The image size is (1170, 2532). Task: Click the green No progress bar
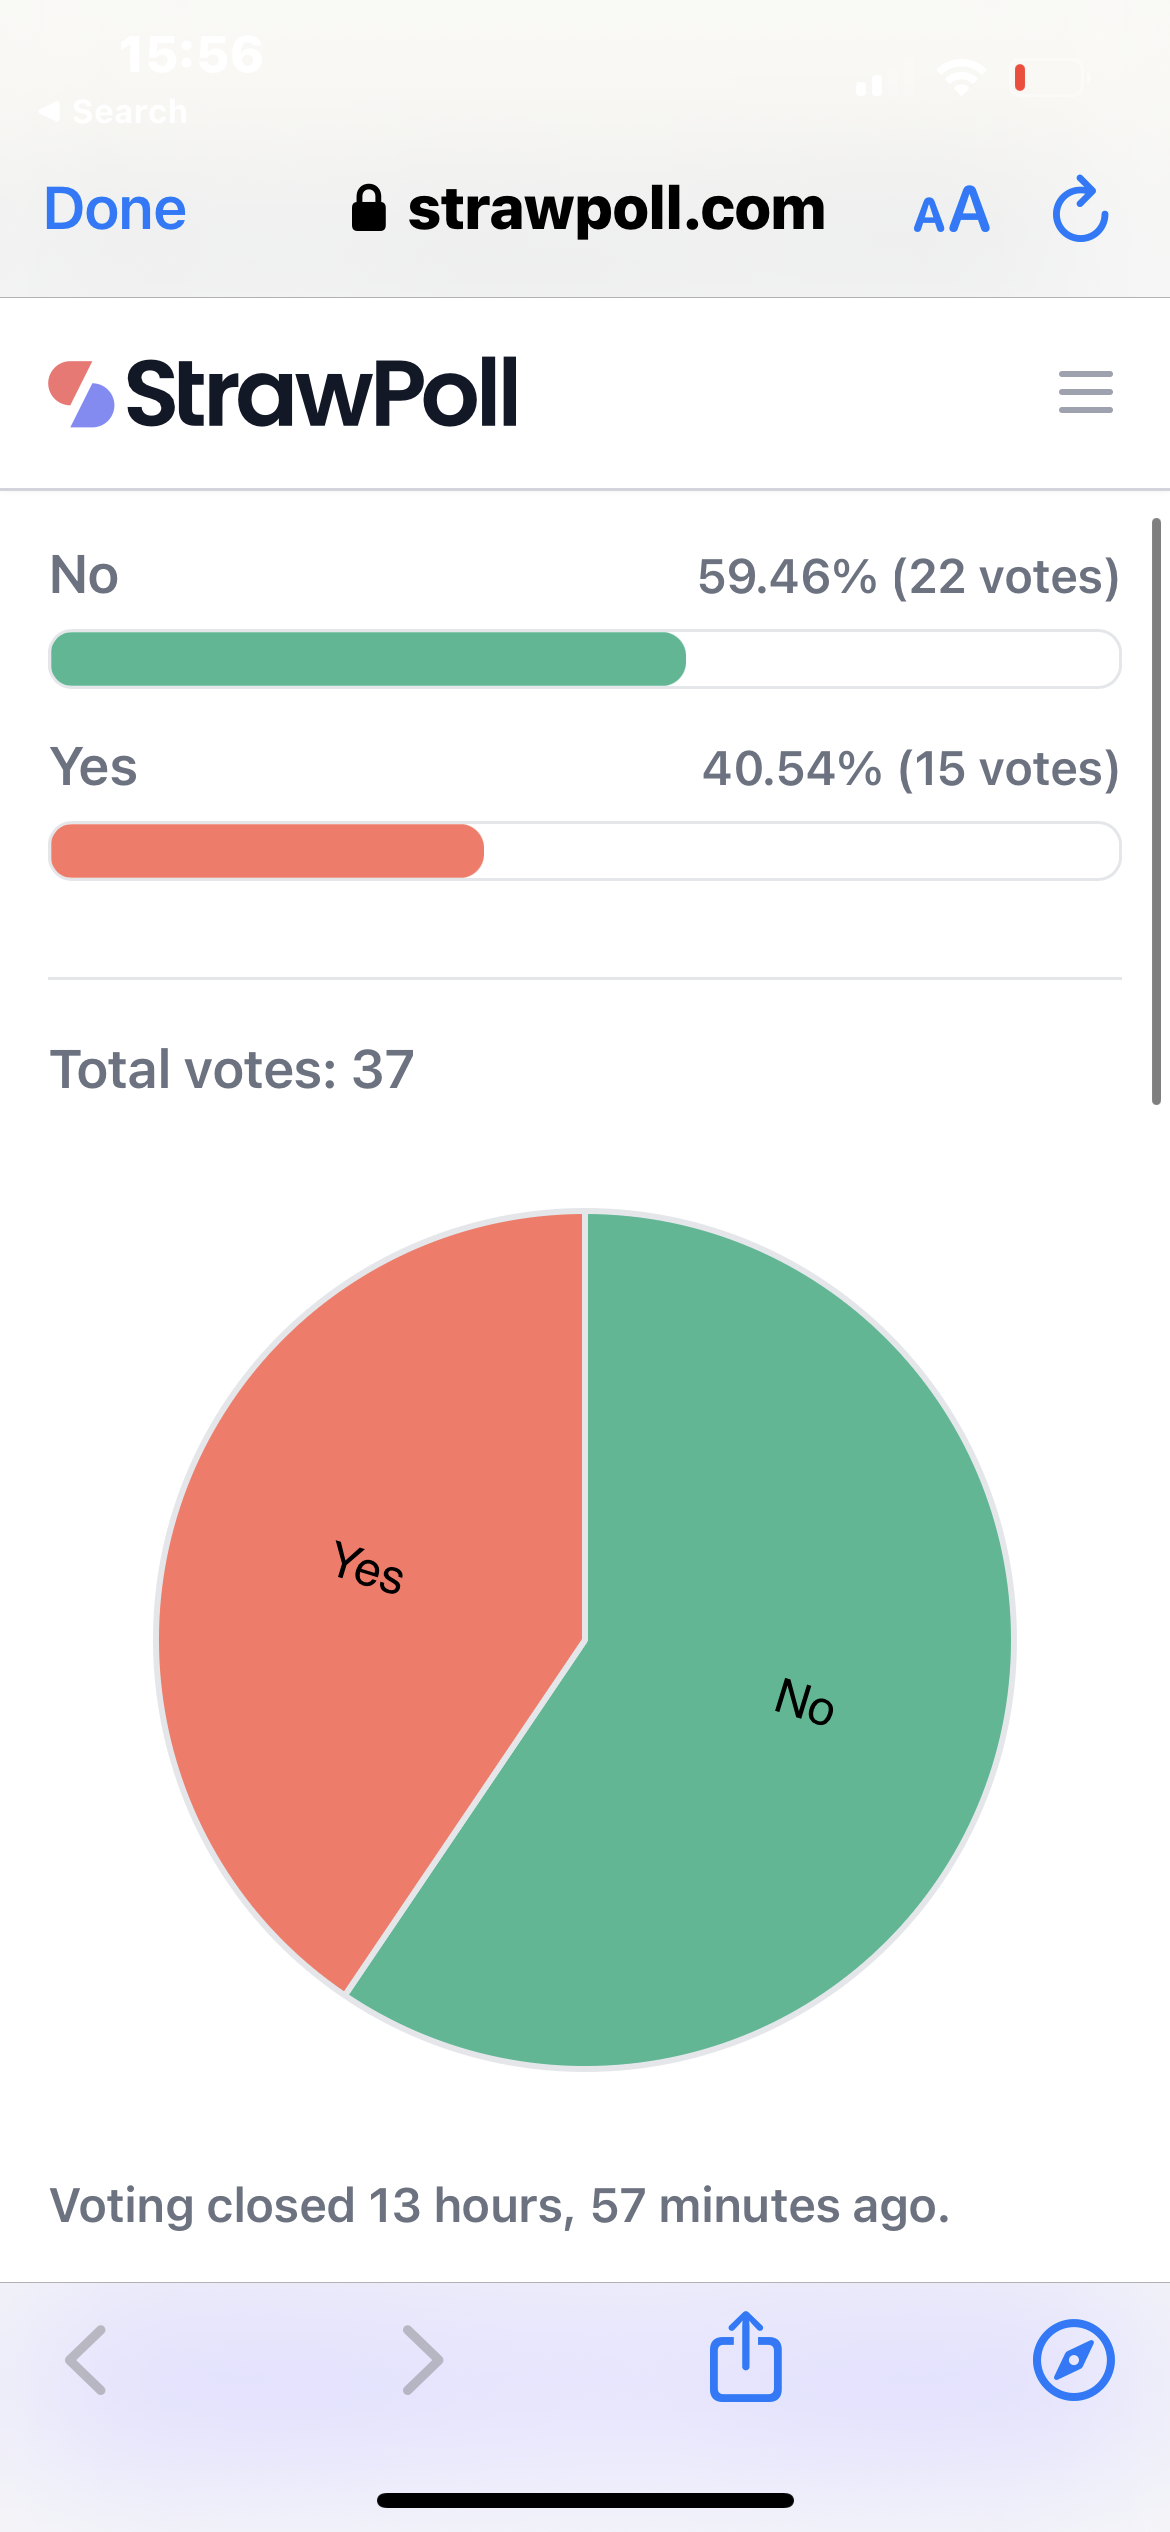coord(585,659)
